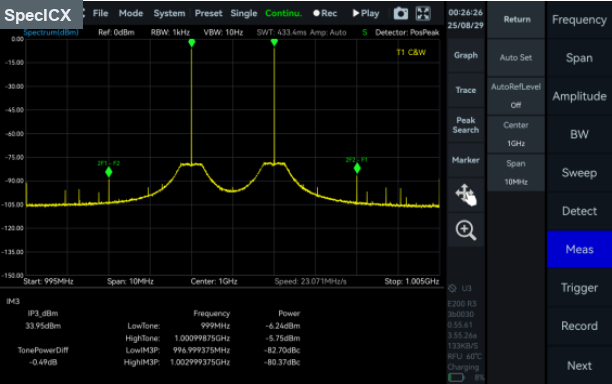Open the BW menu
This screenshot has height=384, width=612.
(x=579, y=134)
